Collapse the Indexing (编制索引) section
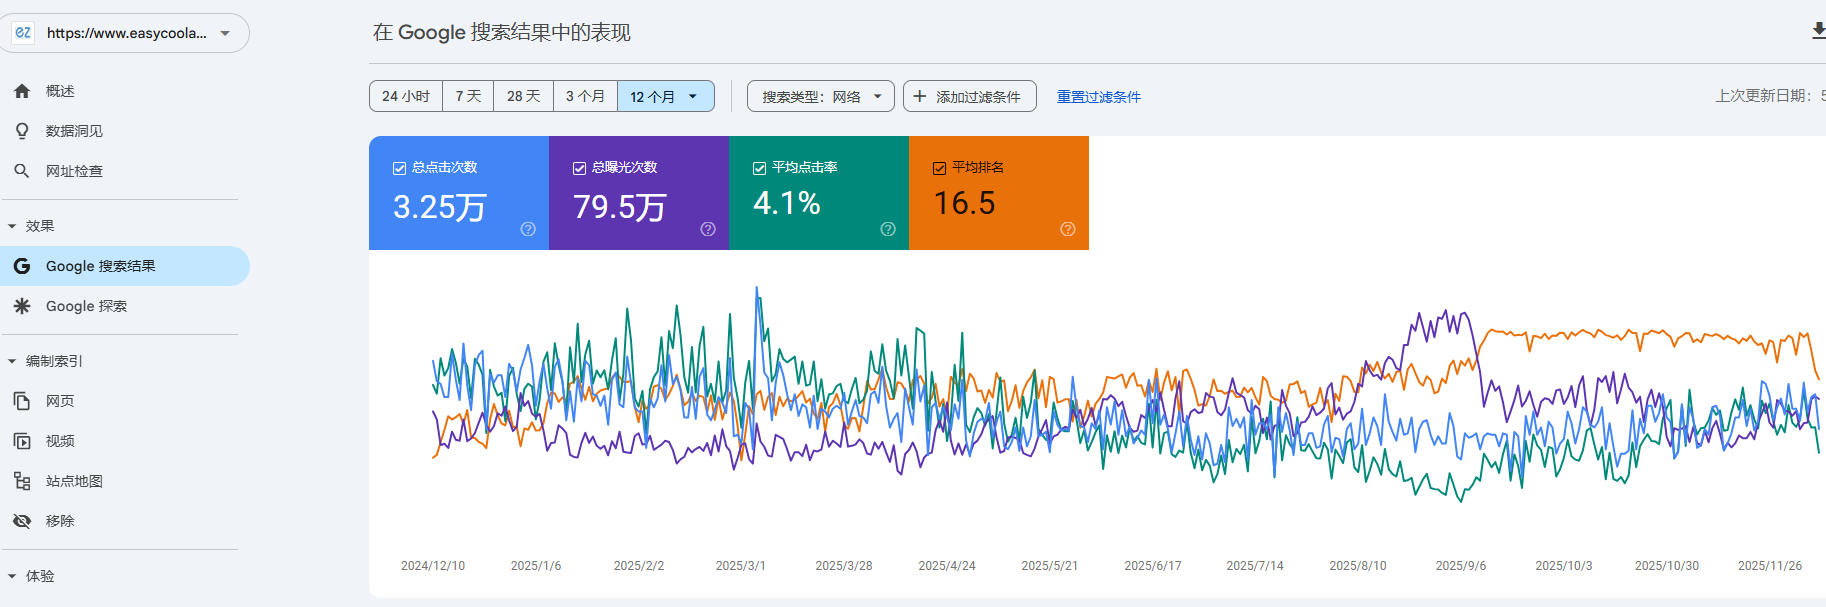The height and width of the screenshot is (607, 1826). (x=12, y=361)
